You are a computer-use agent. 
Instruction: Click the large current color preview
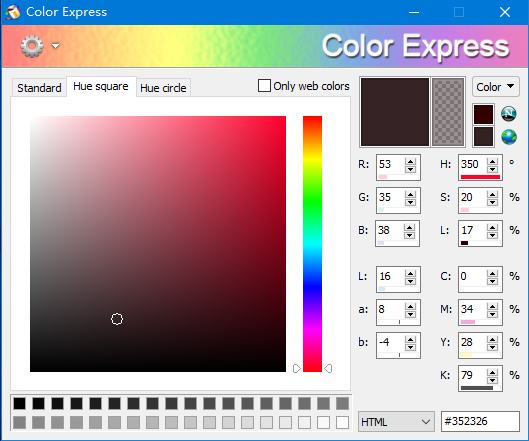click(395, 112)
